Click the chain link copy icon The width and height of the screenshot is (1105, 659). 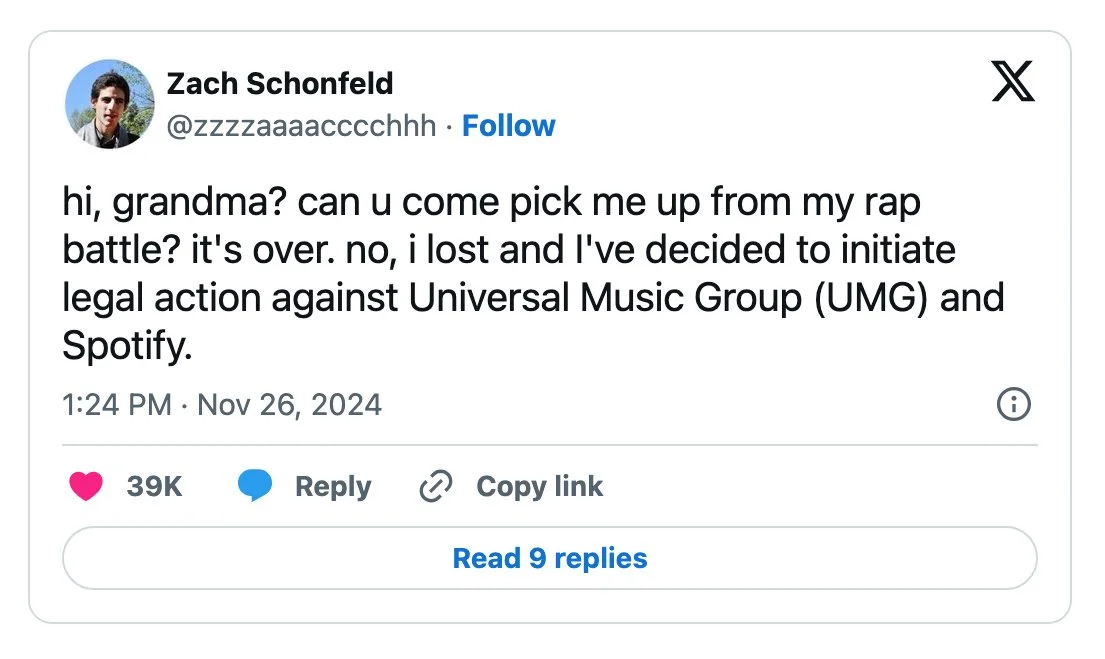pos(435,487)
